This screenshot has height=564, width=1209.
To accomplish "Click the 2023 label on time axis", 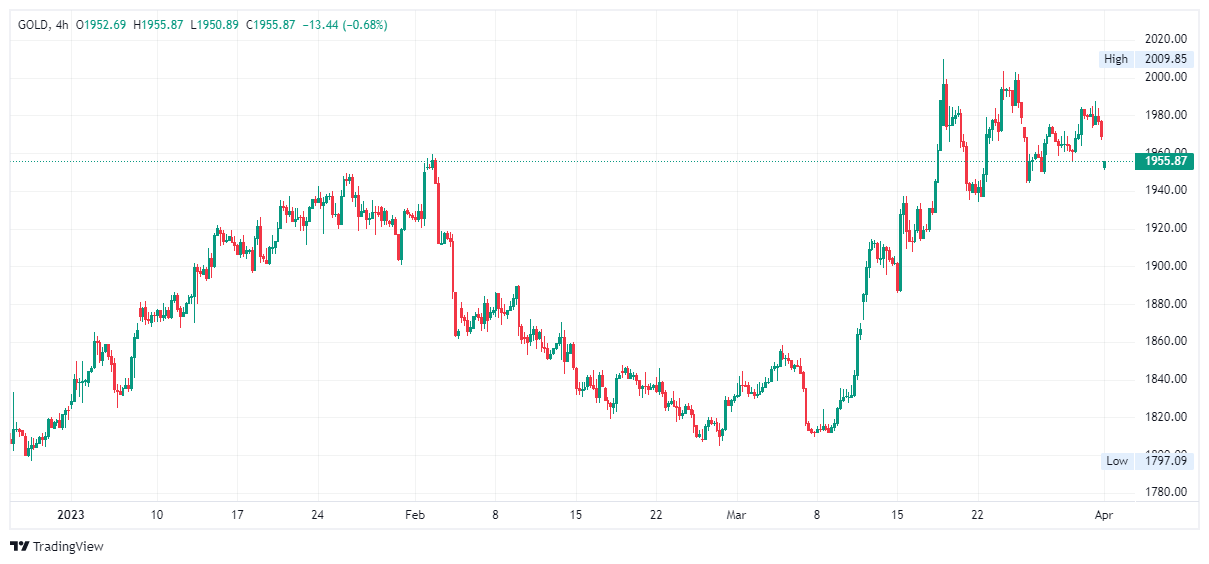I will (70, 515).
